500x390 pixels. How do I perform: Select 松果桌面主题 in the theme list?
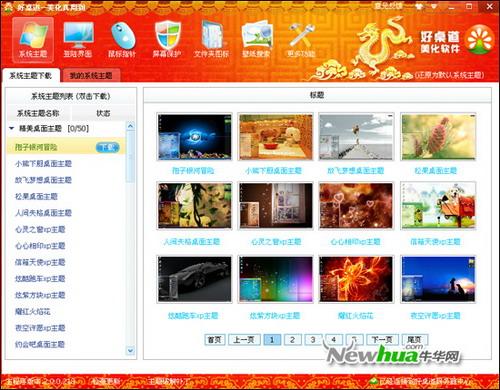coord(36,197)
